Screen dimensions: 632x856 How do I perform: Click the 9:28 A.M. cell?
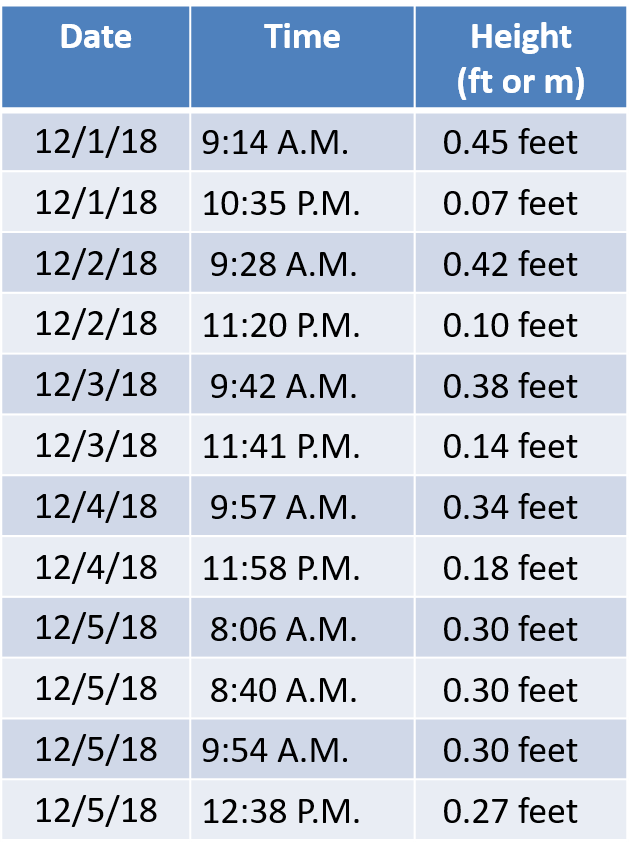pos(302,263)
